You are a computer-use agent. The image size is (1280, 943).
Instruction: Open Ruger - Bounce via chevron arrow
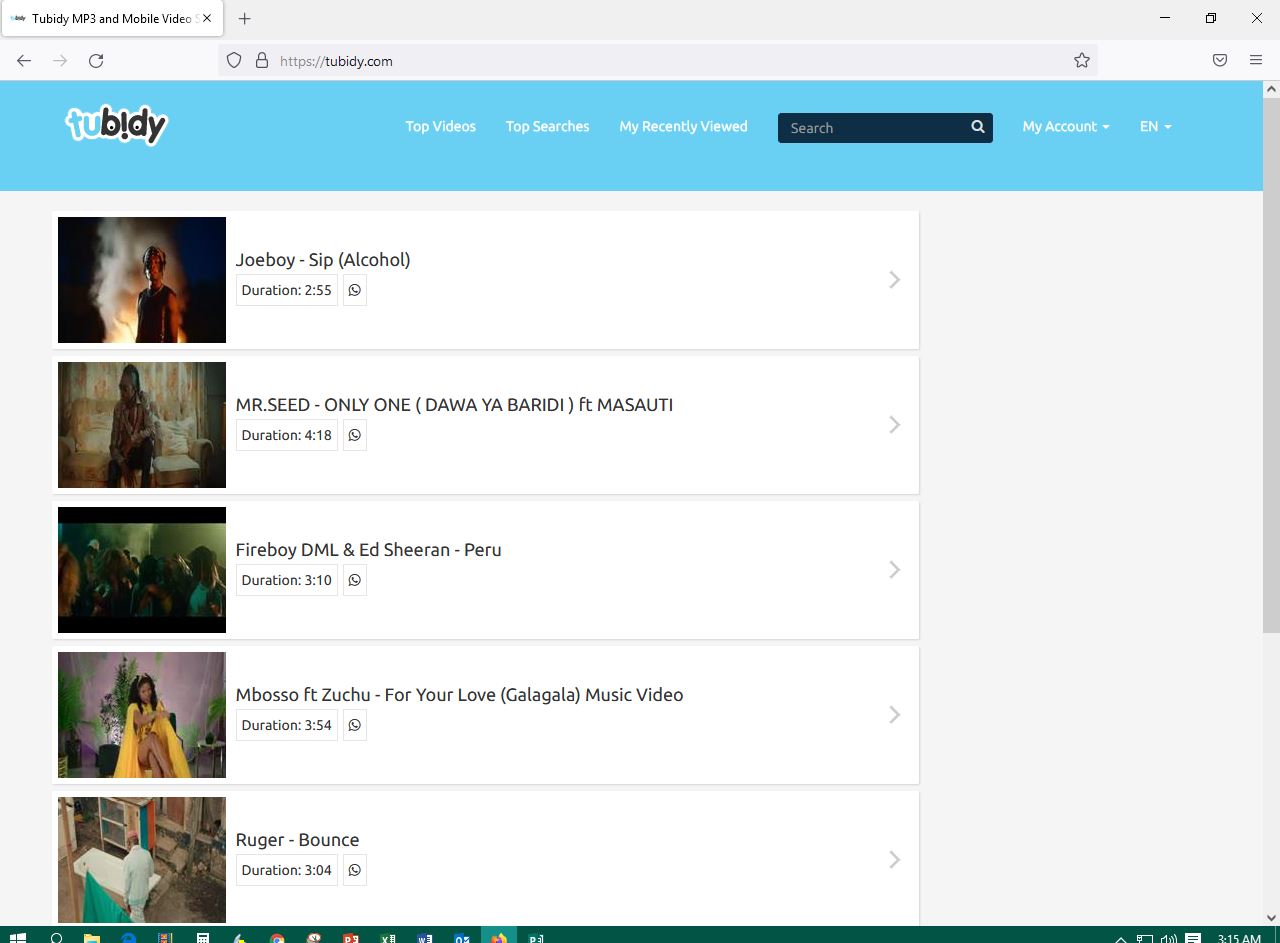[x=895, y=860]
